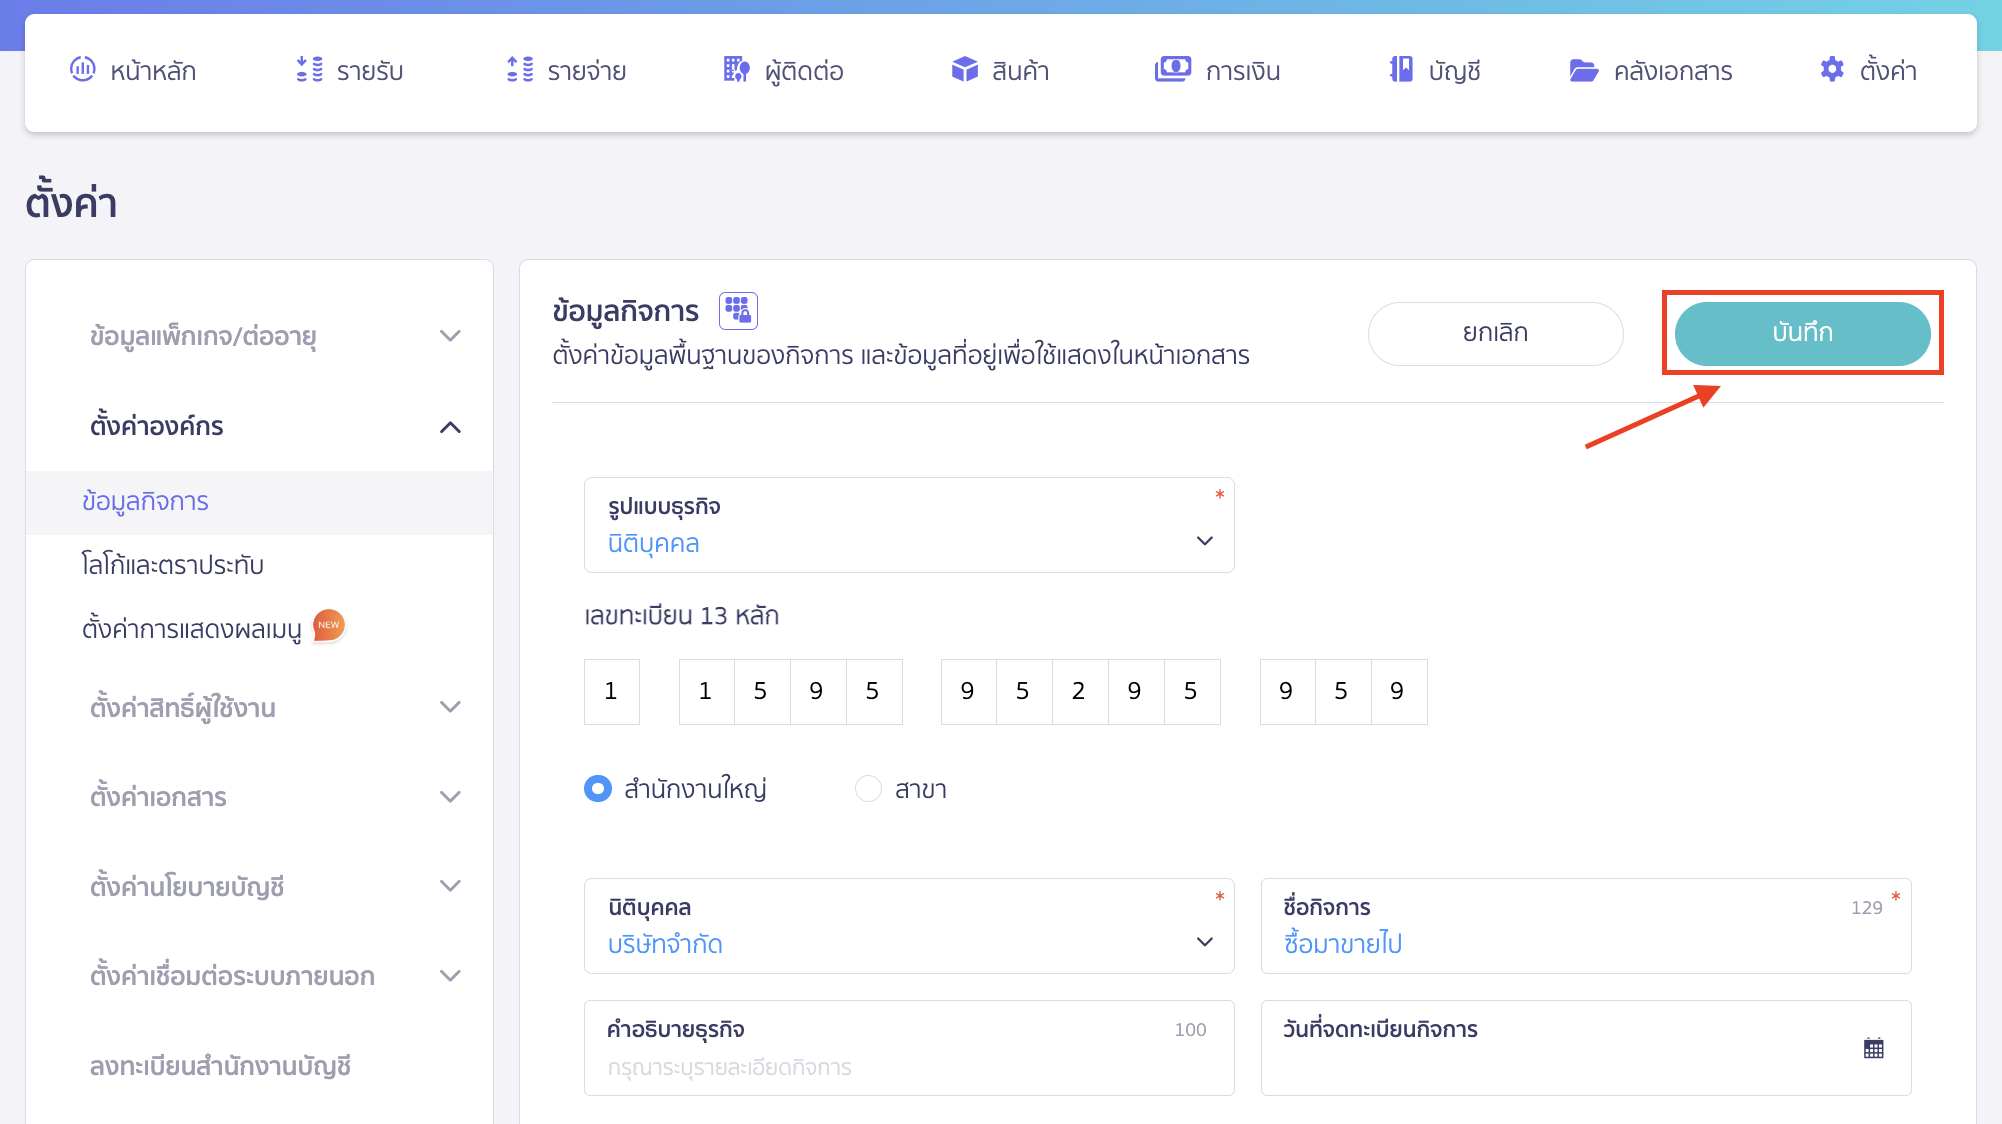Open the สินค้า products cube icon

963,70
